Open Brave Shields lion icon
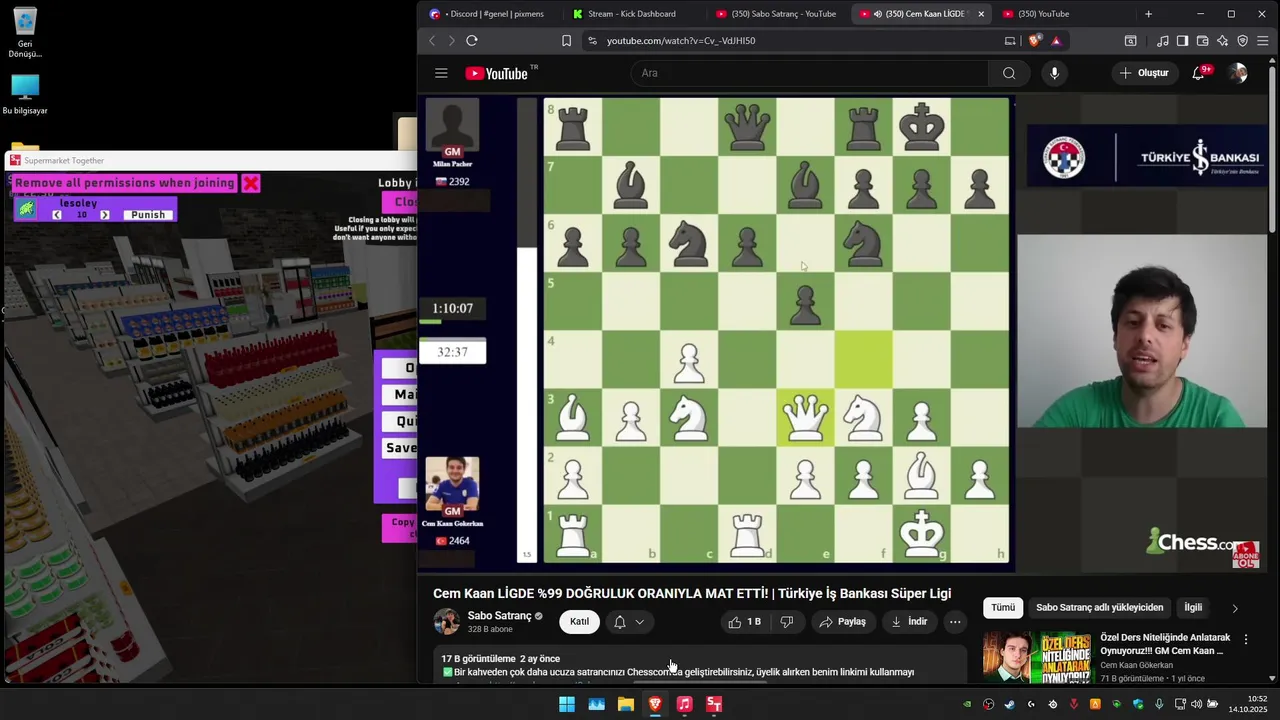Image resolution: width=1280 pixels, height=720 pixels. 1035,41
